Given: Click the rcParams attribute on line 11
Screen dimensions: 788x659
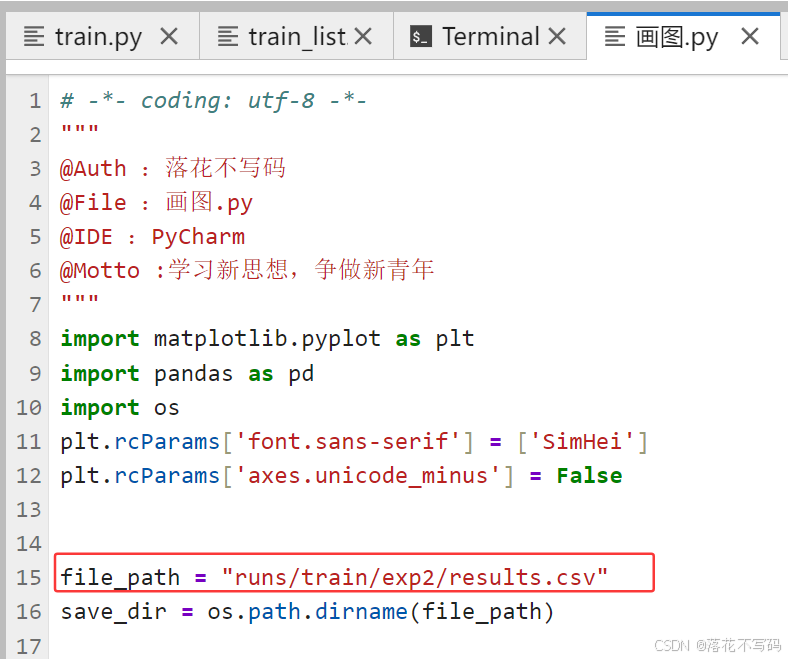Looking at the screenshot, I should (x=167, y=441).
